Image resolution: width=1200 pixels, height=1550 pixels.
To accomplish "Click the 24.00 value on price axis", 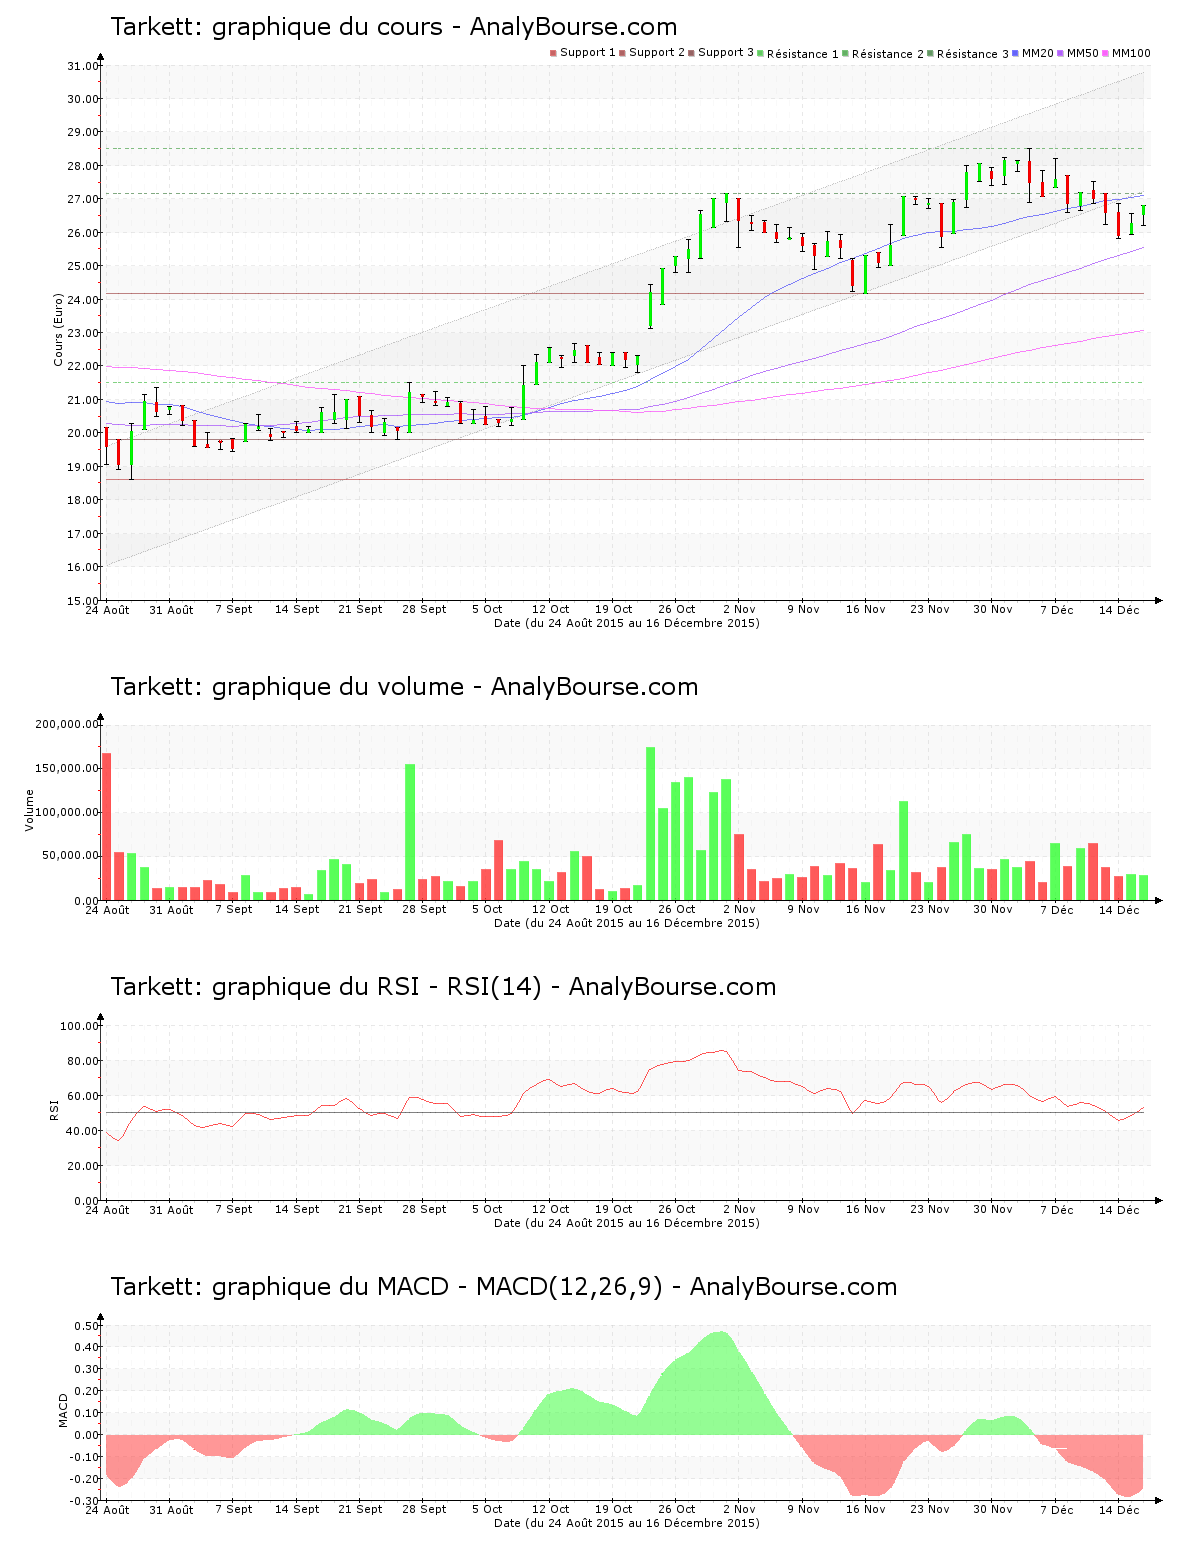I will click(x=82, y=300).
